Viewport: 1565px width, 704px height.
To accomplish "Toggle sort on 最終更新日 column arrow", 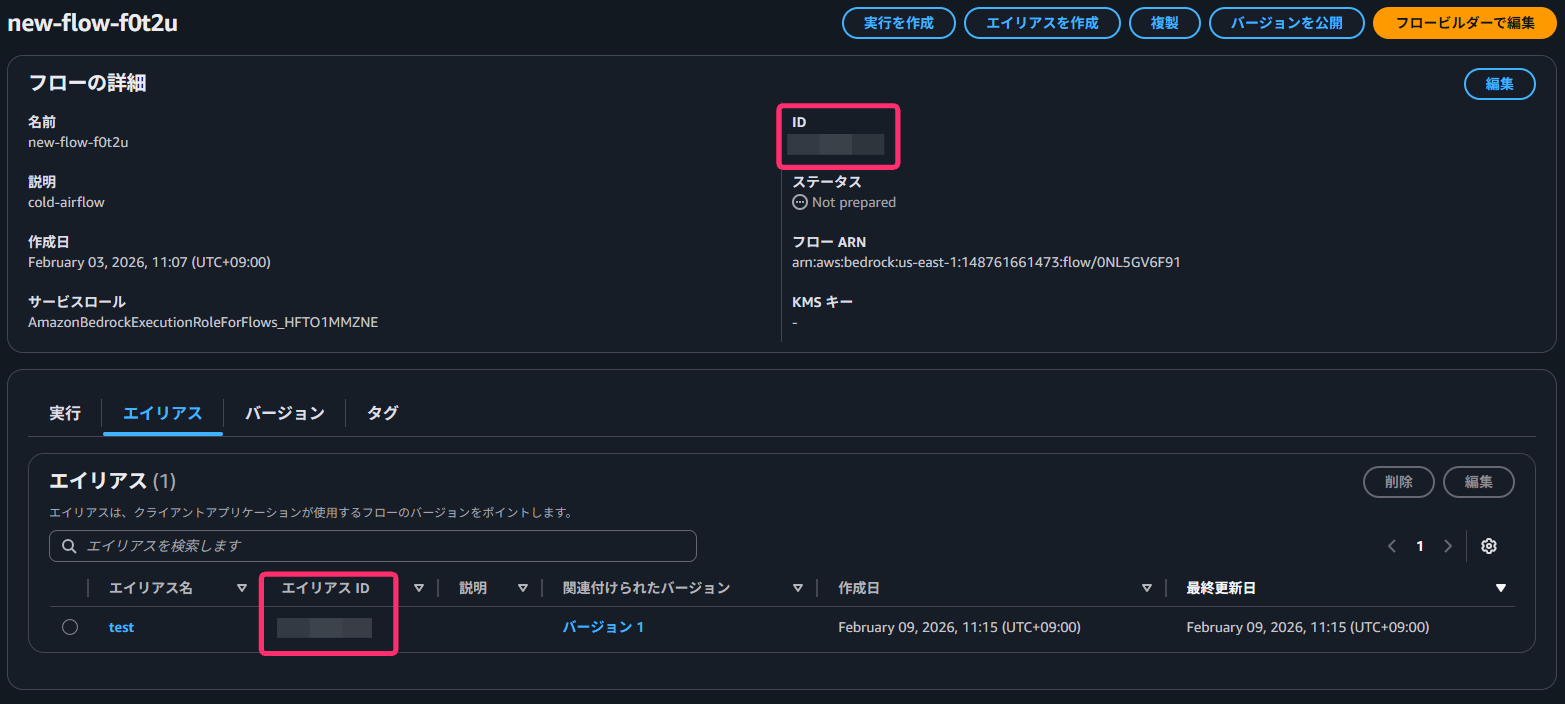I will (1500, 588).
